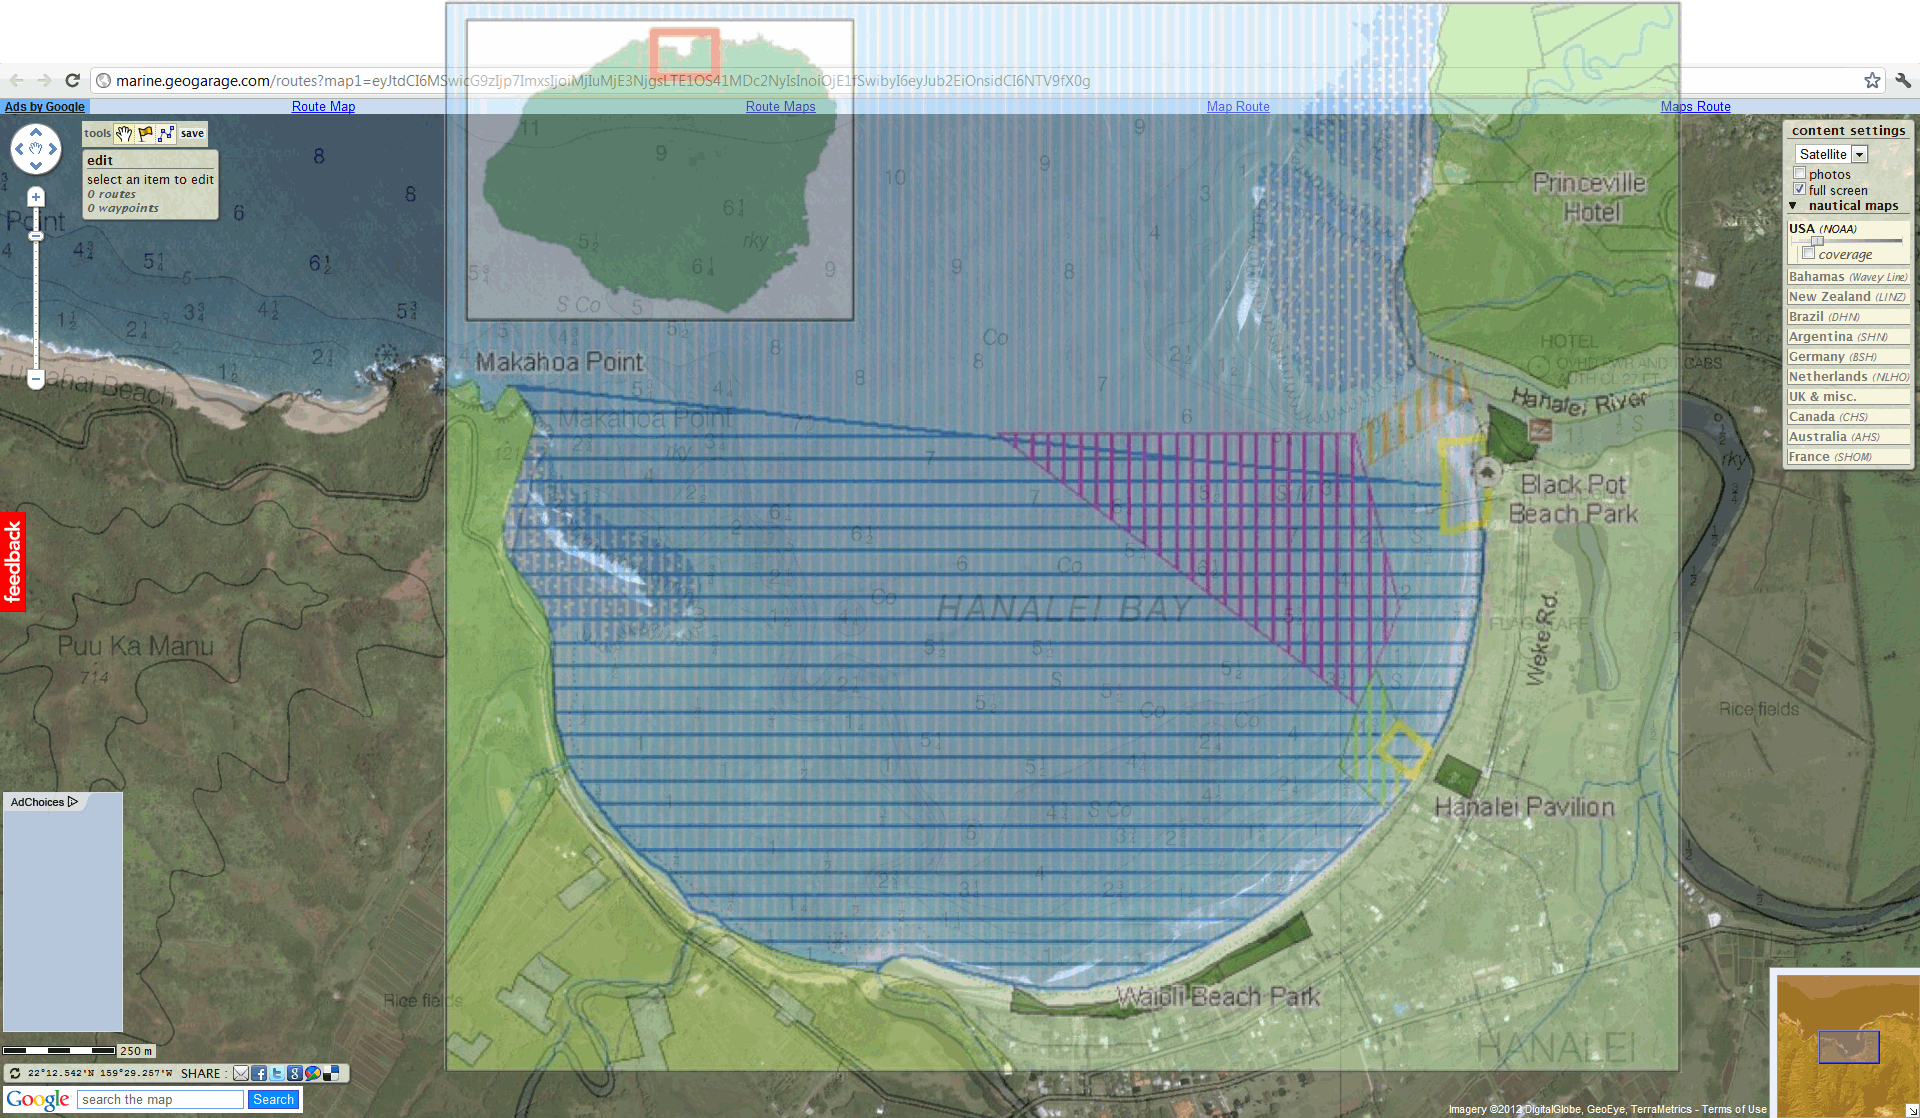This screenshot has width=1920, height=1118.
Task: Share the map on Twitter
Action: (x=277, y=1073)
